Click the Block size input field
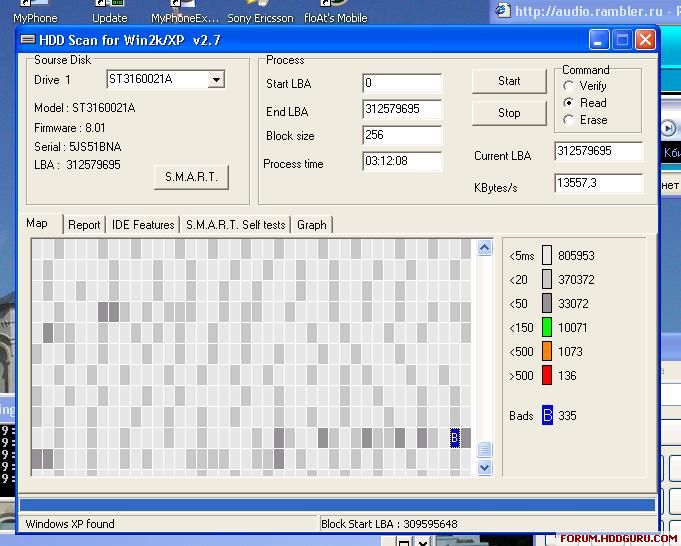The height and width of the screenshot is (546, 681). coord(402,135)
